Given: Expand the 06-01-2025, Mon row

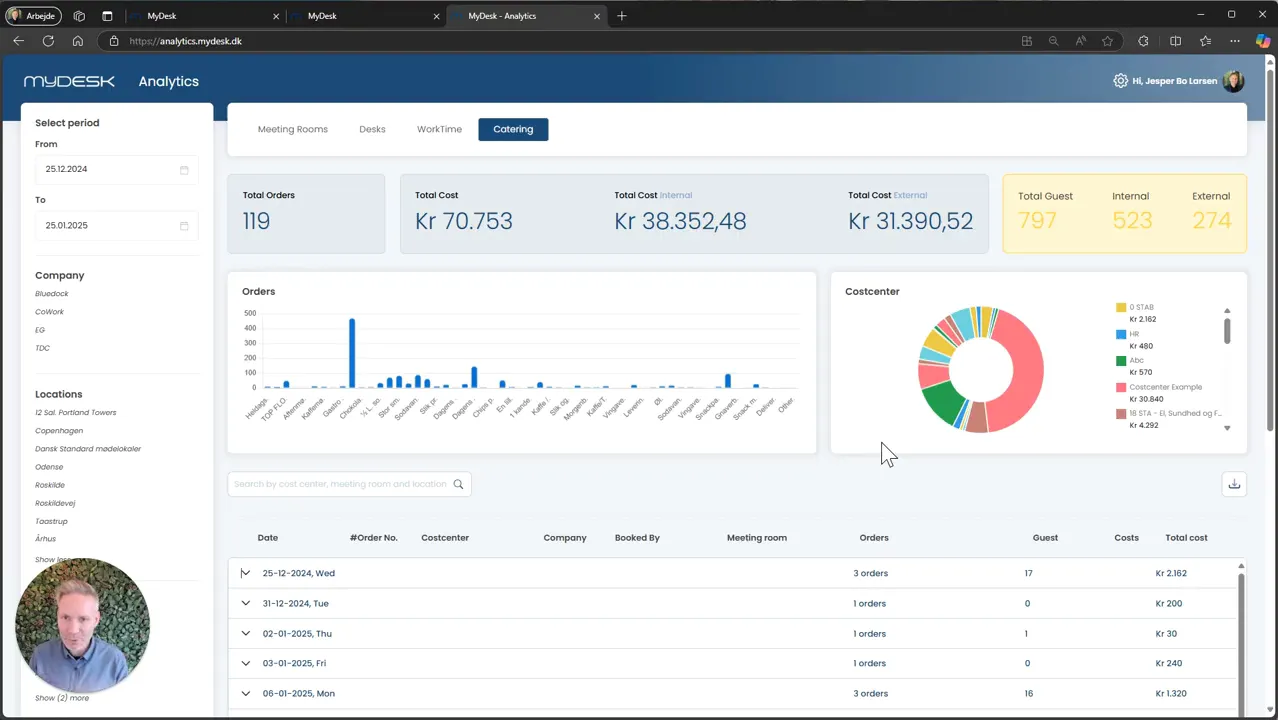Looking at the screenshot, I should tap(245, 693).
